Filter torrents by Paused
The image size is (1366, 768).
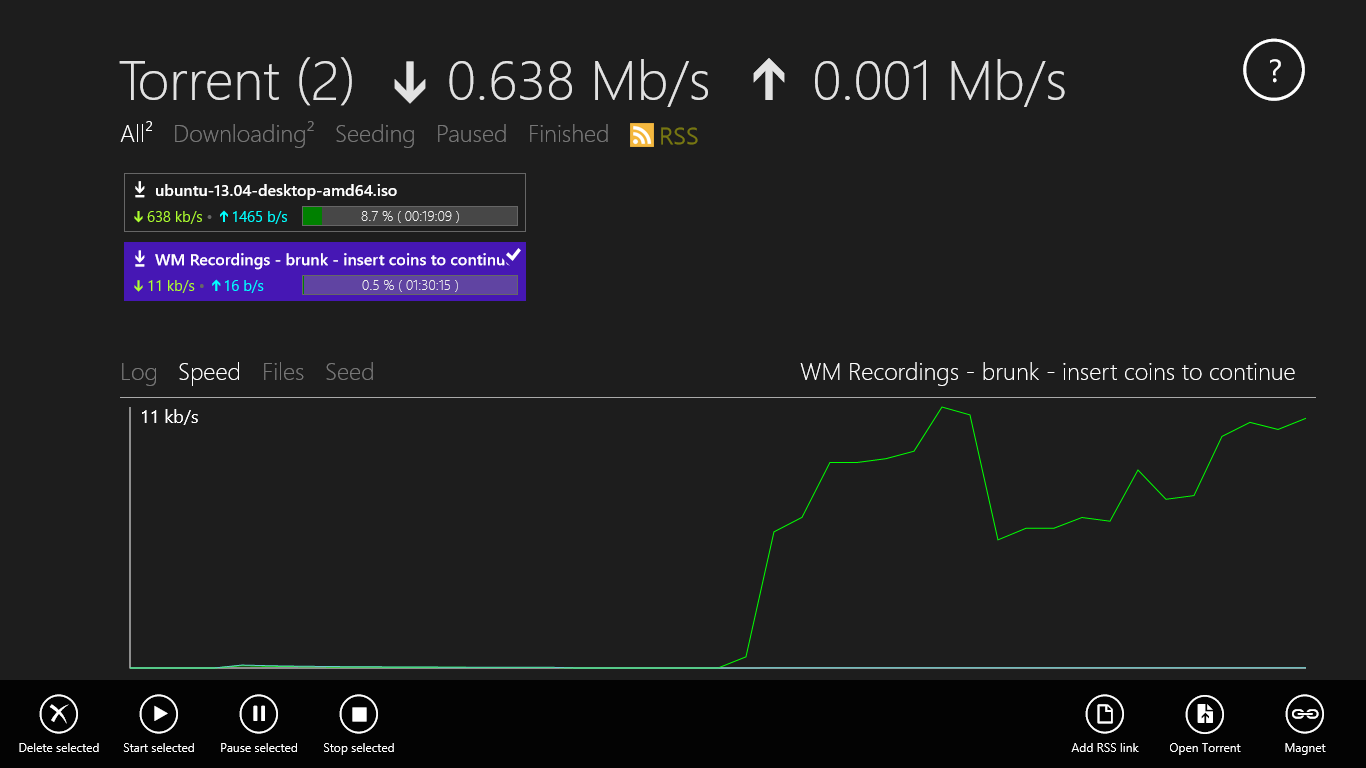pos(471,134)
